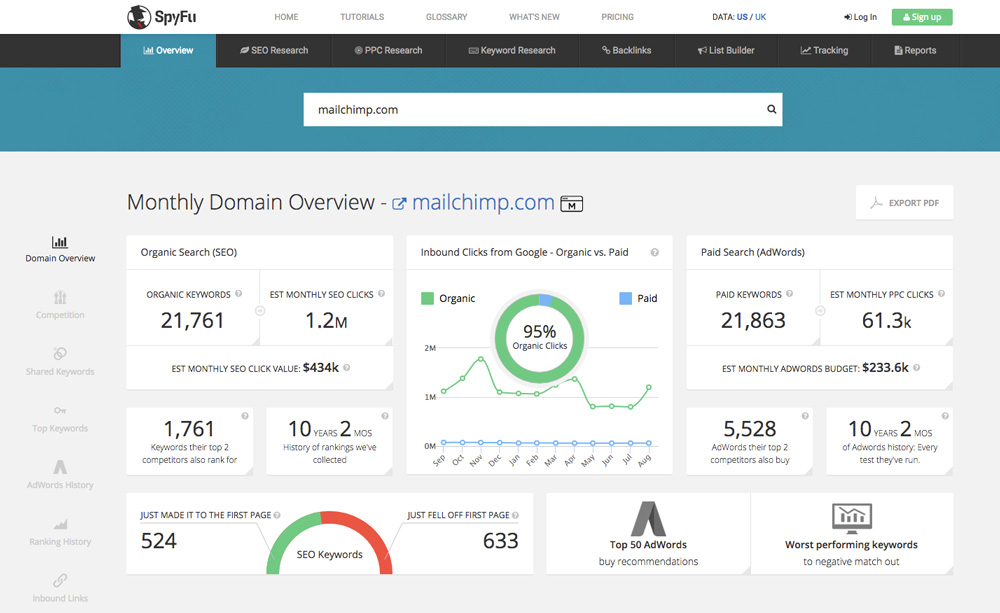This screenshot has width=1000, height=613.
Task: Open Worst performing keywords to negative match
Action: (851, 533)
